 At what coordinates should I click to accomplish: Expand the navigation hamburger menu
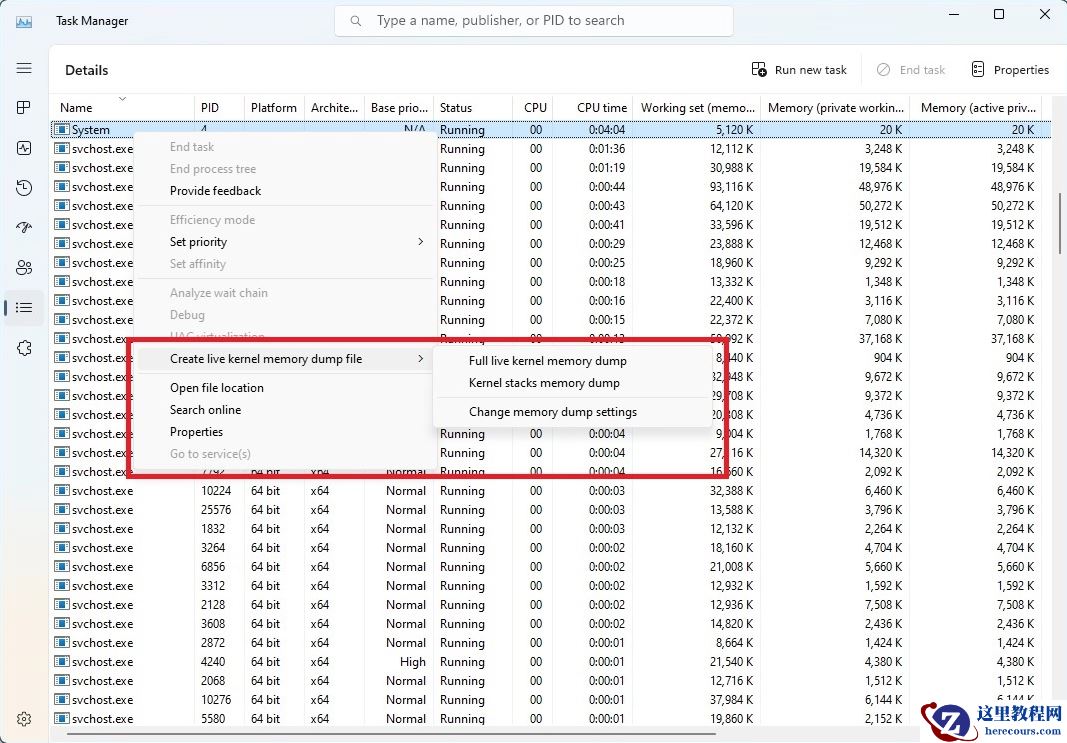[24, 68]
